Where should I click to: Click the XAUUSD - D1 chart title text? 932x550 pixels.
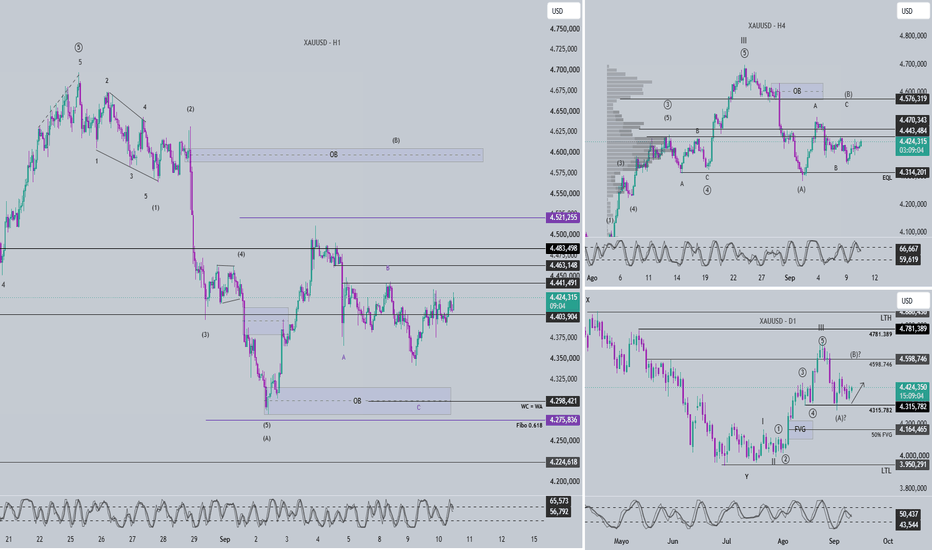click(x=777, y=321)
